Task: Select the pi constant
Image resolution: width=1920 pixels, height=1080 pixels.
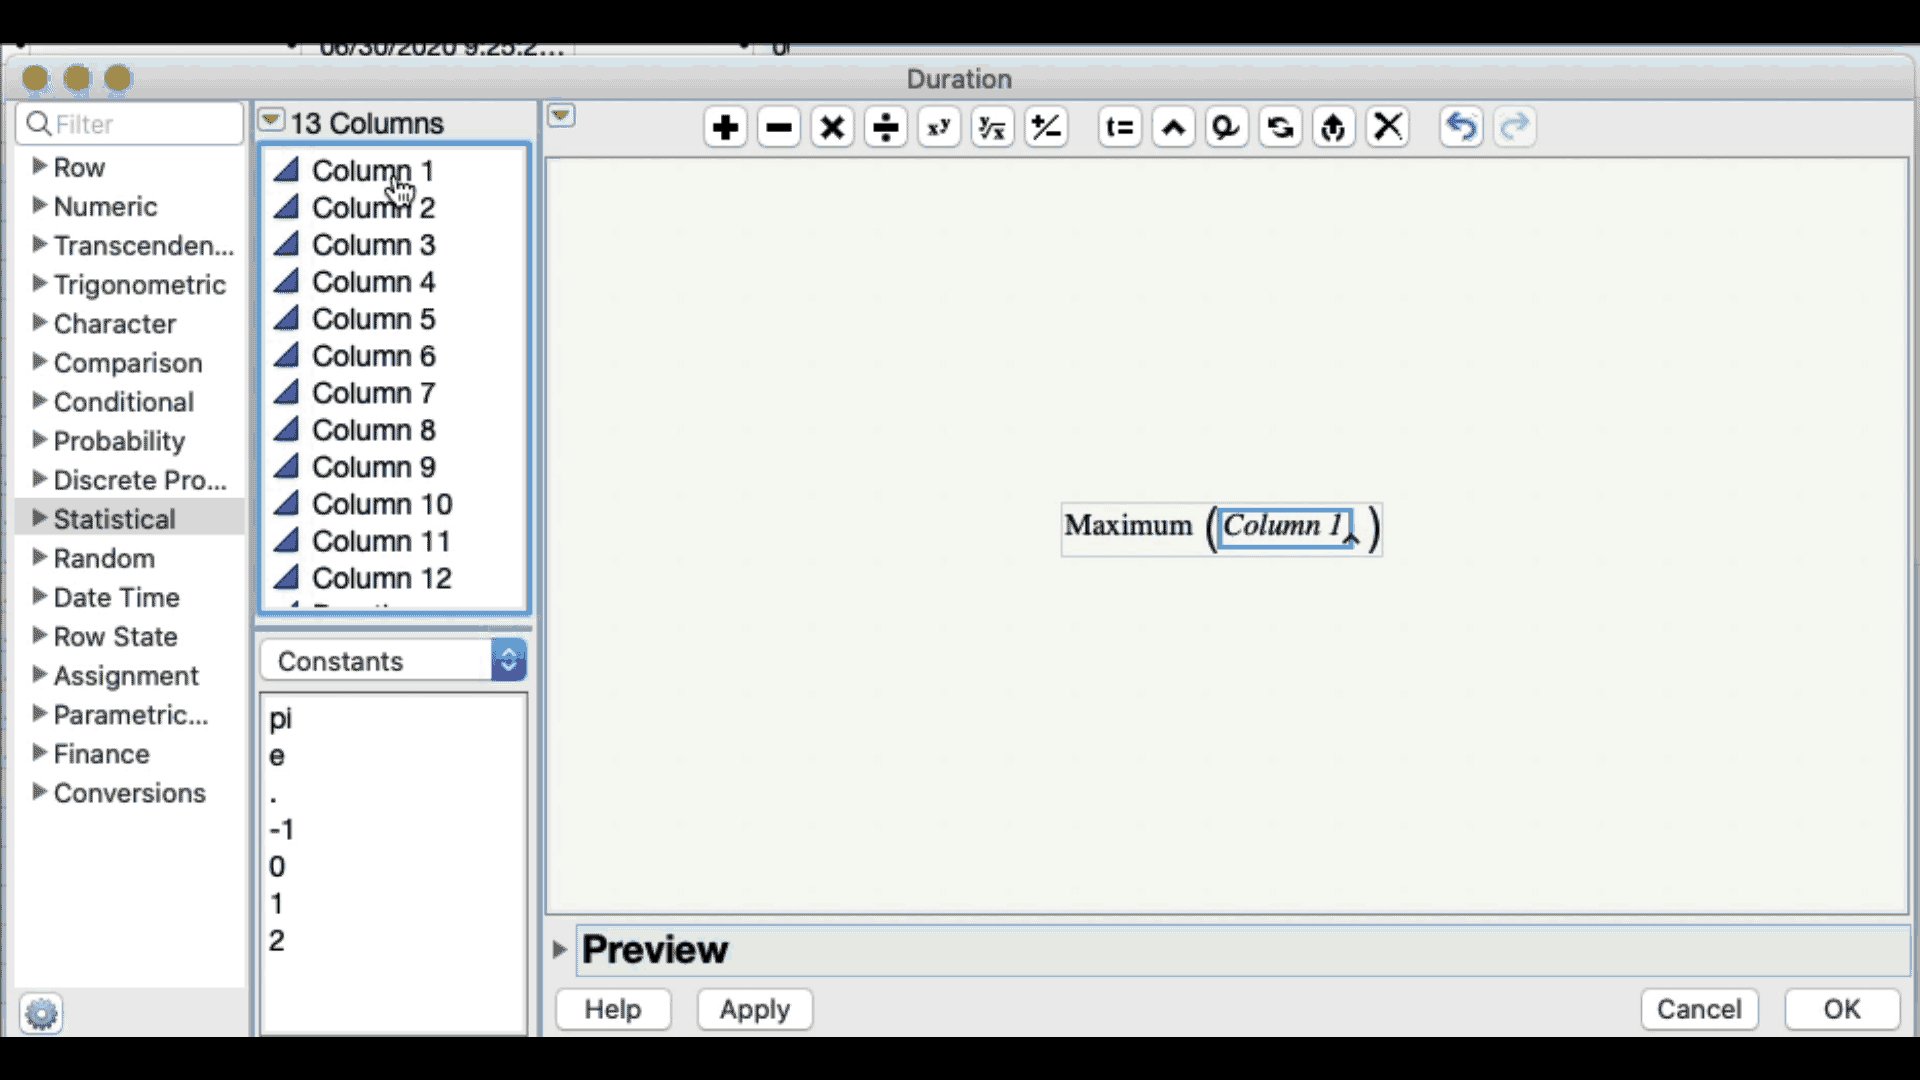Action: 280,718
